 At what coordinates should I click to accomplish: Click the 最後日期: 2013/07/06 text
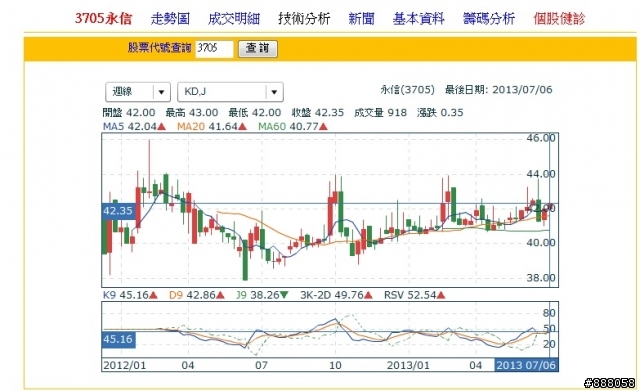click(x=498, y=90)
